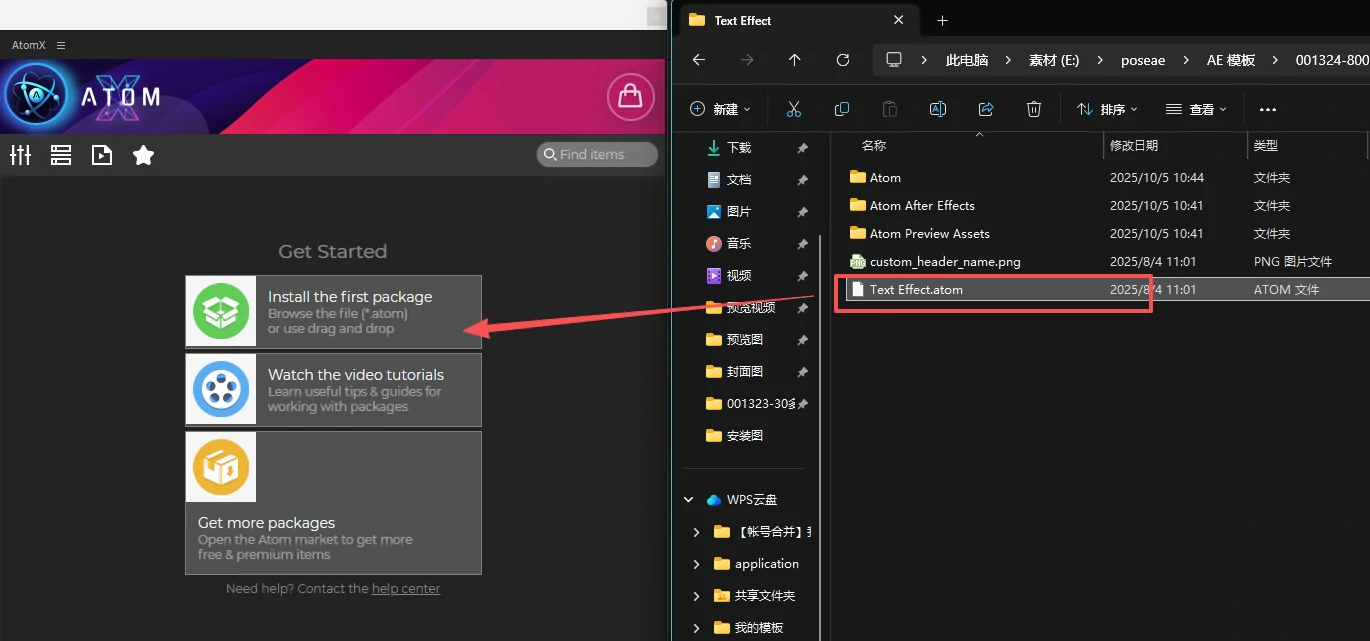Image resolution: width=1370 pixels, height=641 pixels.
Task: Navigate to AE 模板 breadcrumb
Action: click(x=1231, y=60)
